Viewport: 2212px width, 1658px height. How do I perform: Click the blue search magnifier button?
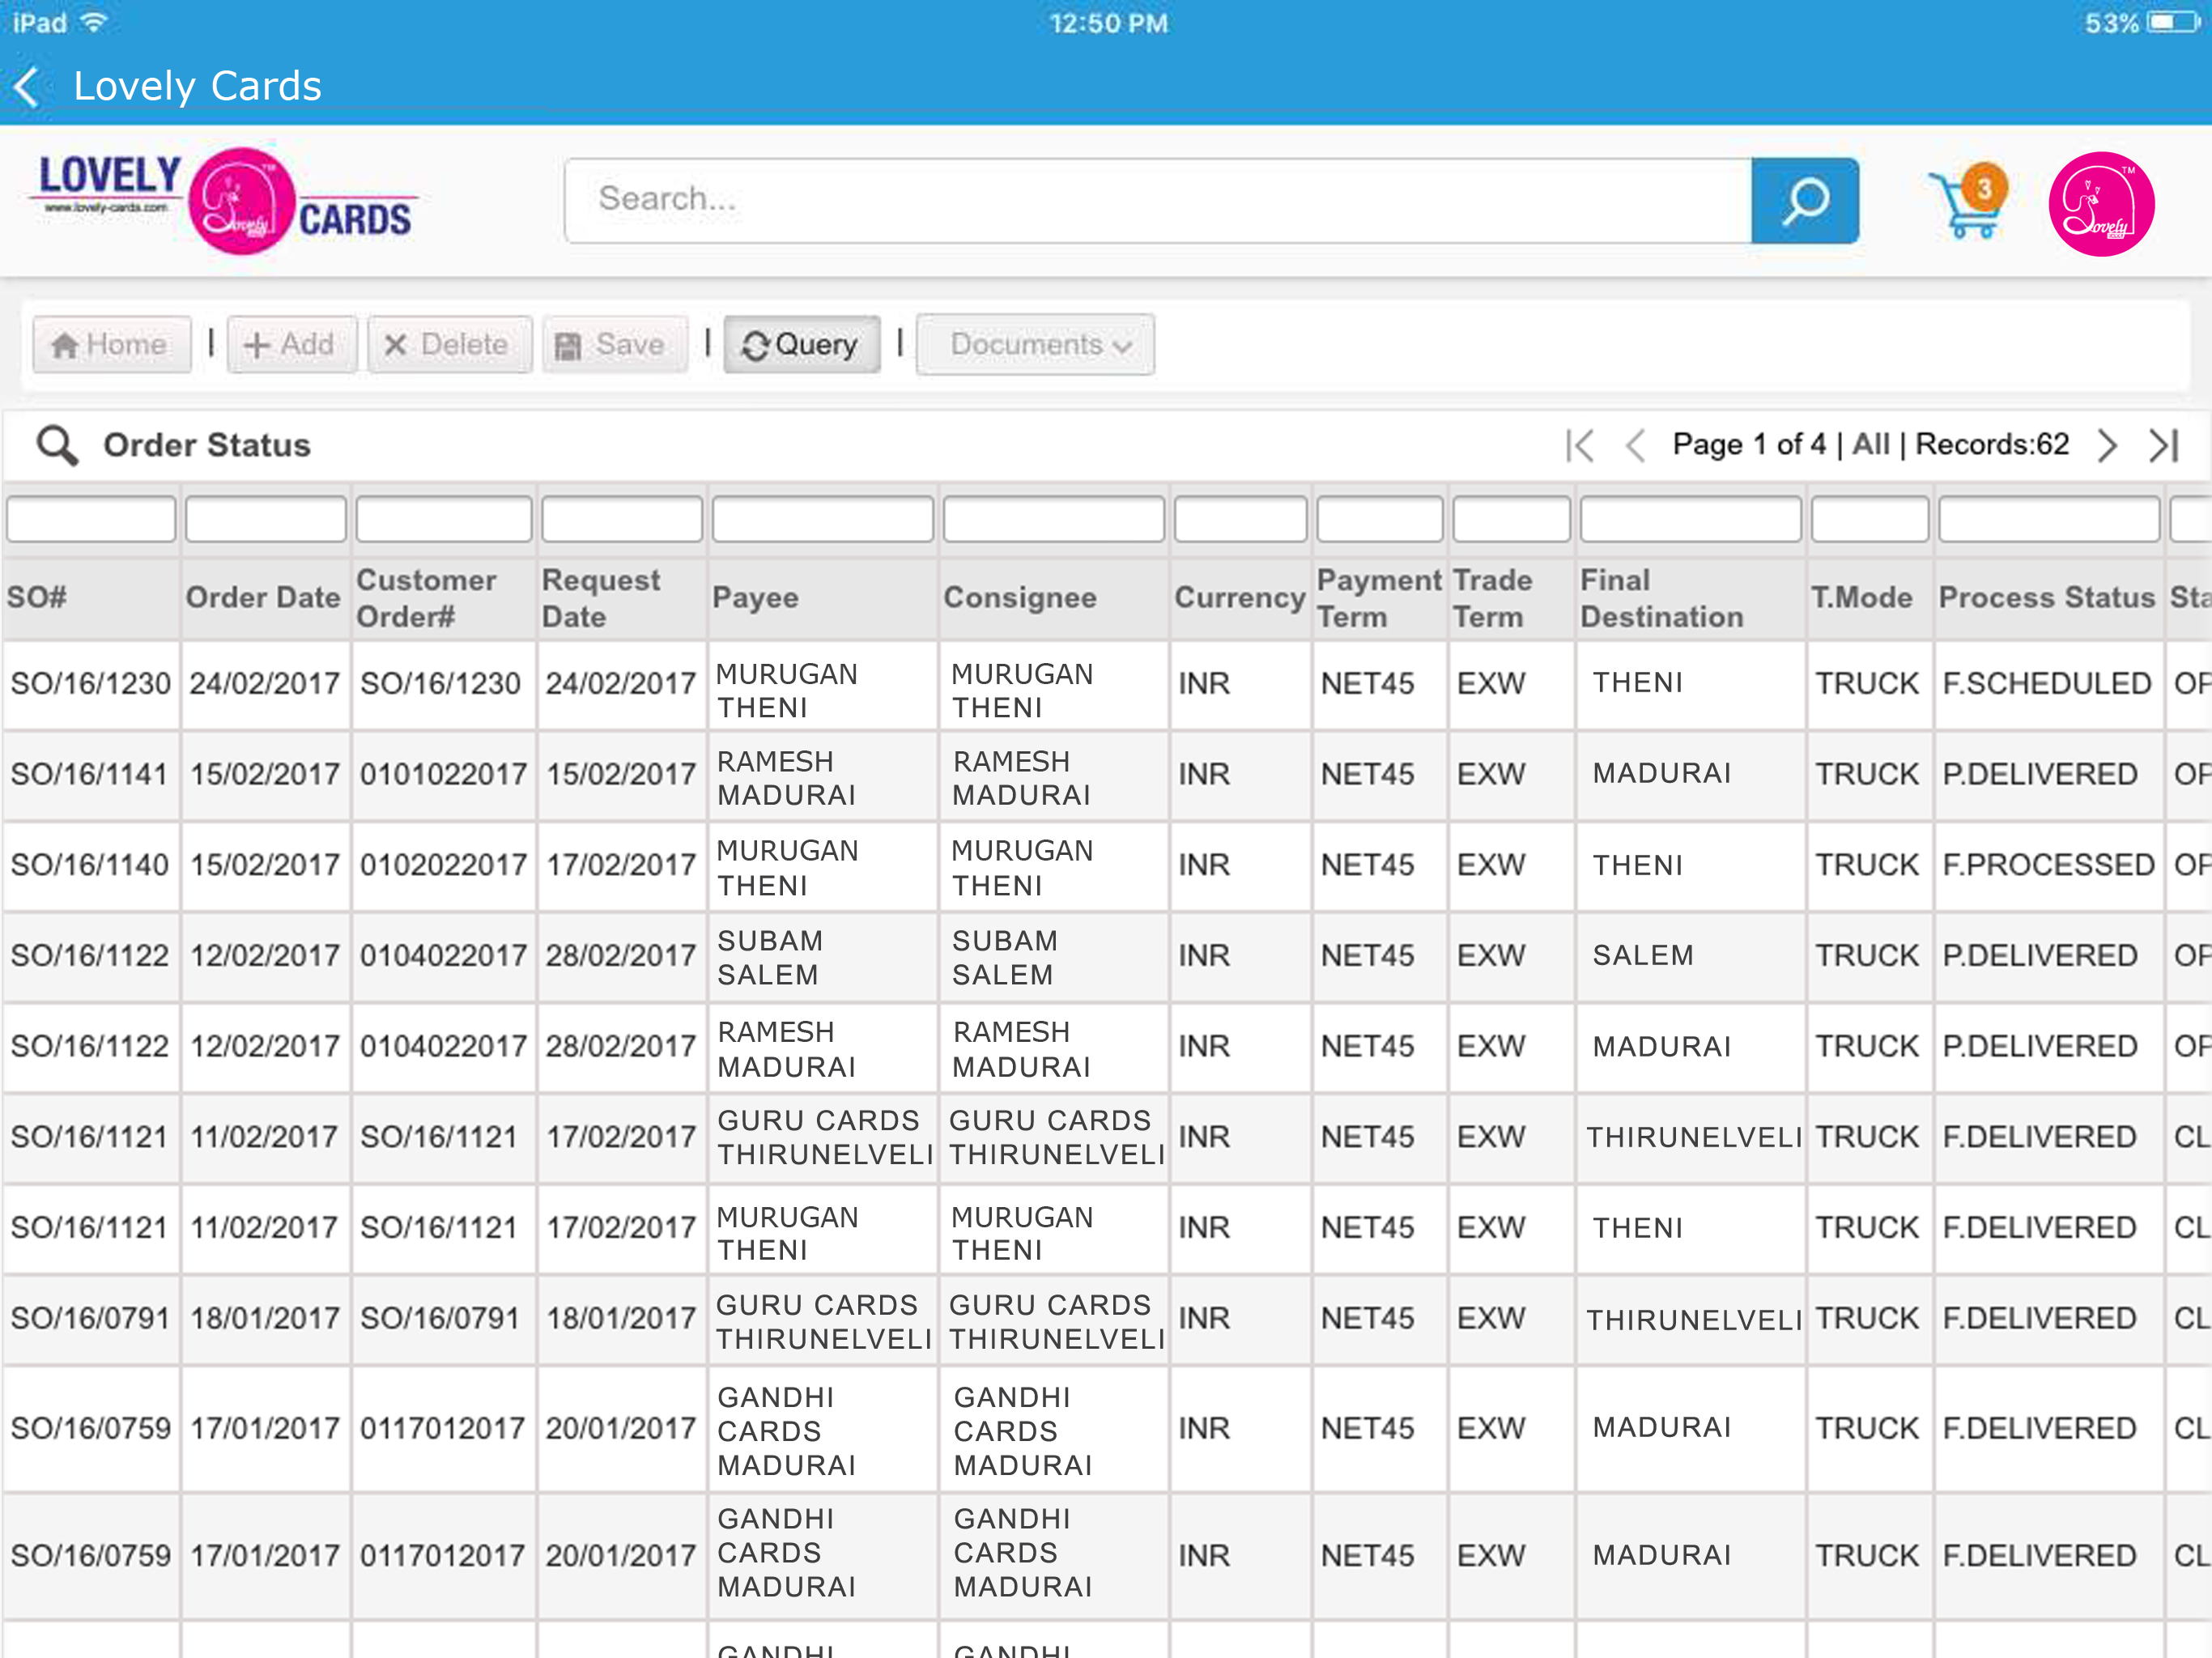(x=1805, y=201)
